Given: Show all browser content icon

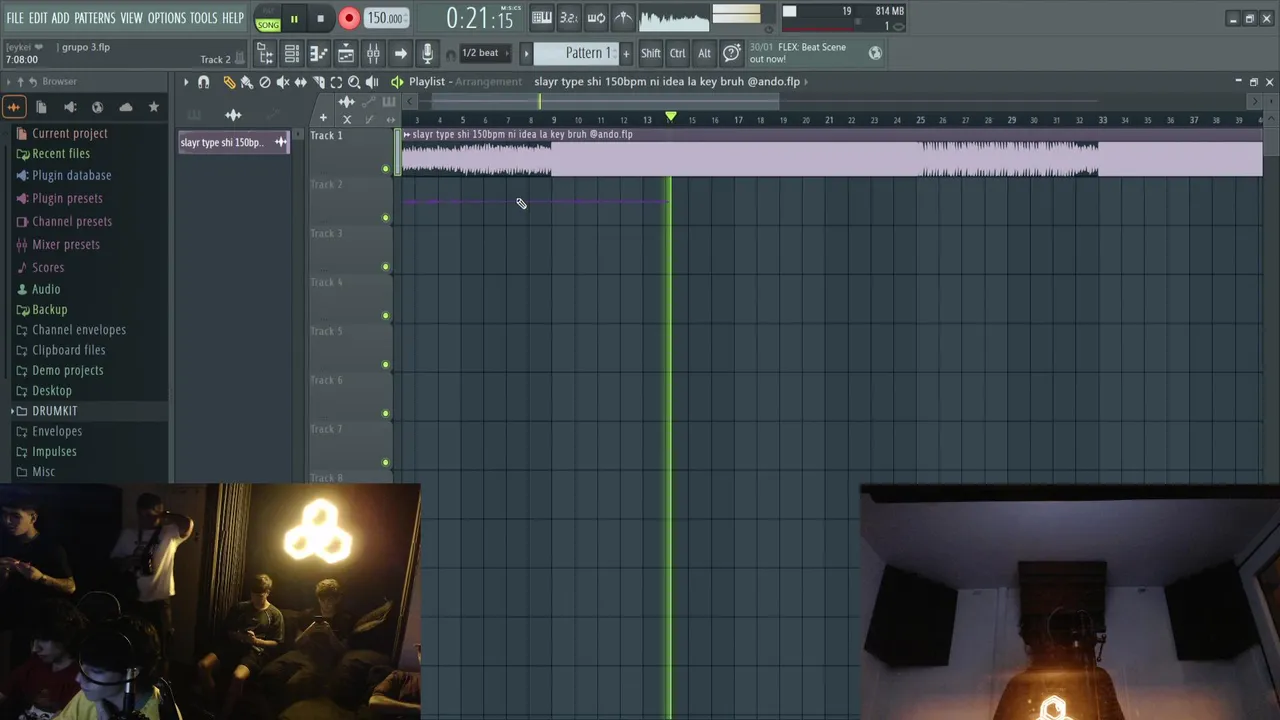Looking at the screenshot, I should 14,107.
